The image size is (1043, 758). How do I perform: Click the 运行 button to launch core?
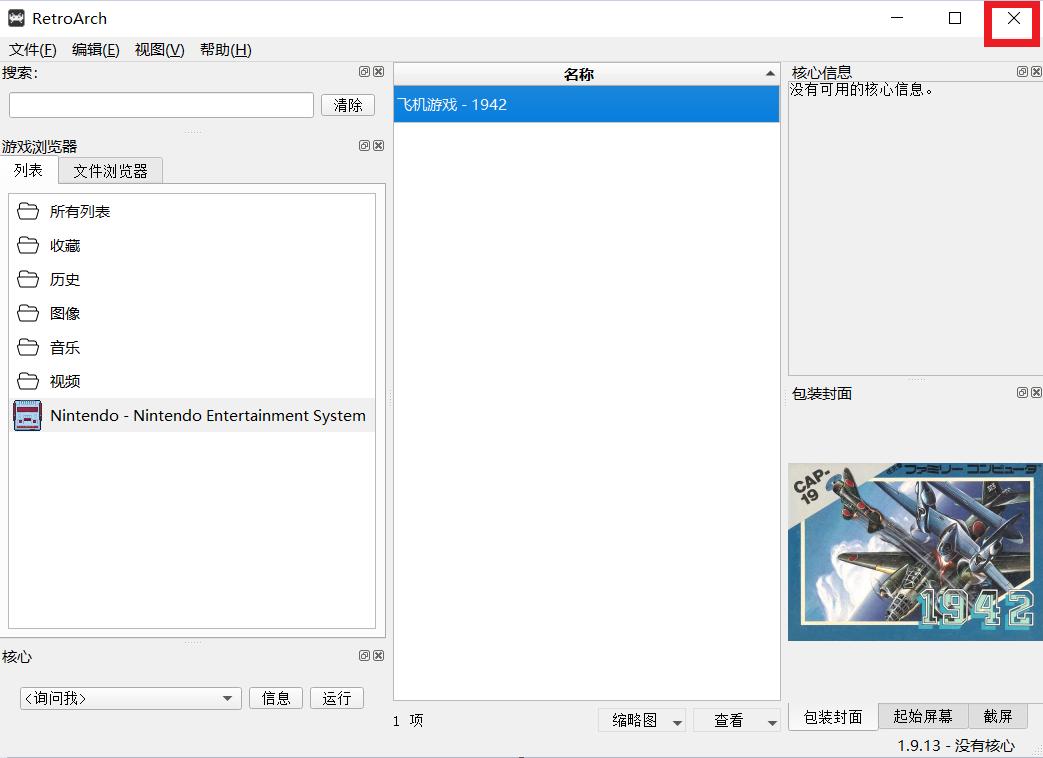click(336, 697)
